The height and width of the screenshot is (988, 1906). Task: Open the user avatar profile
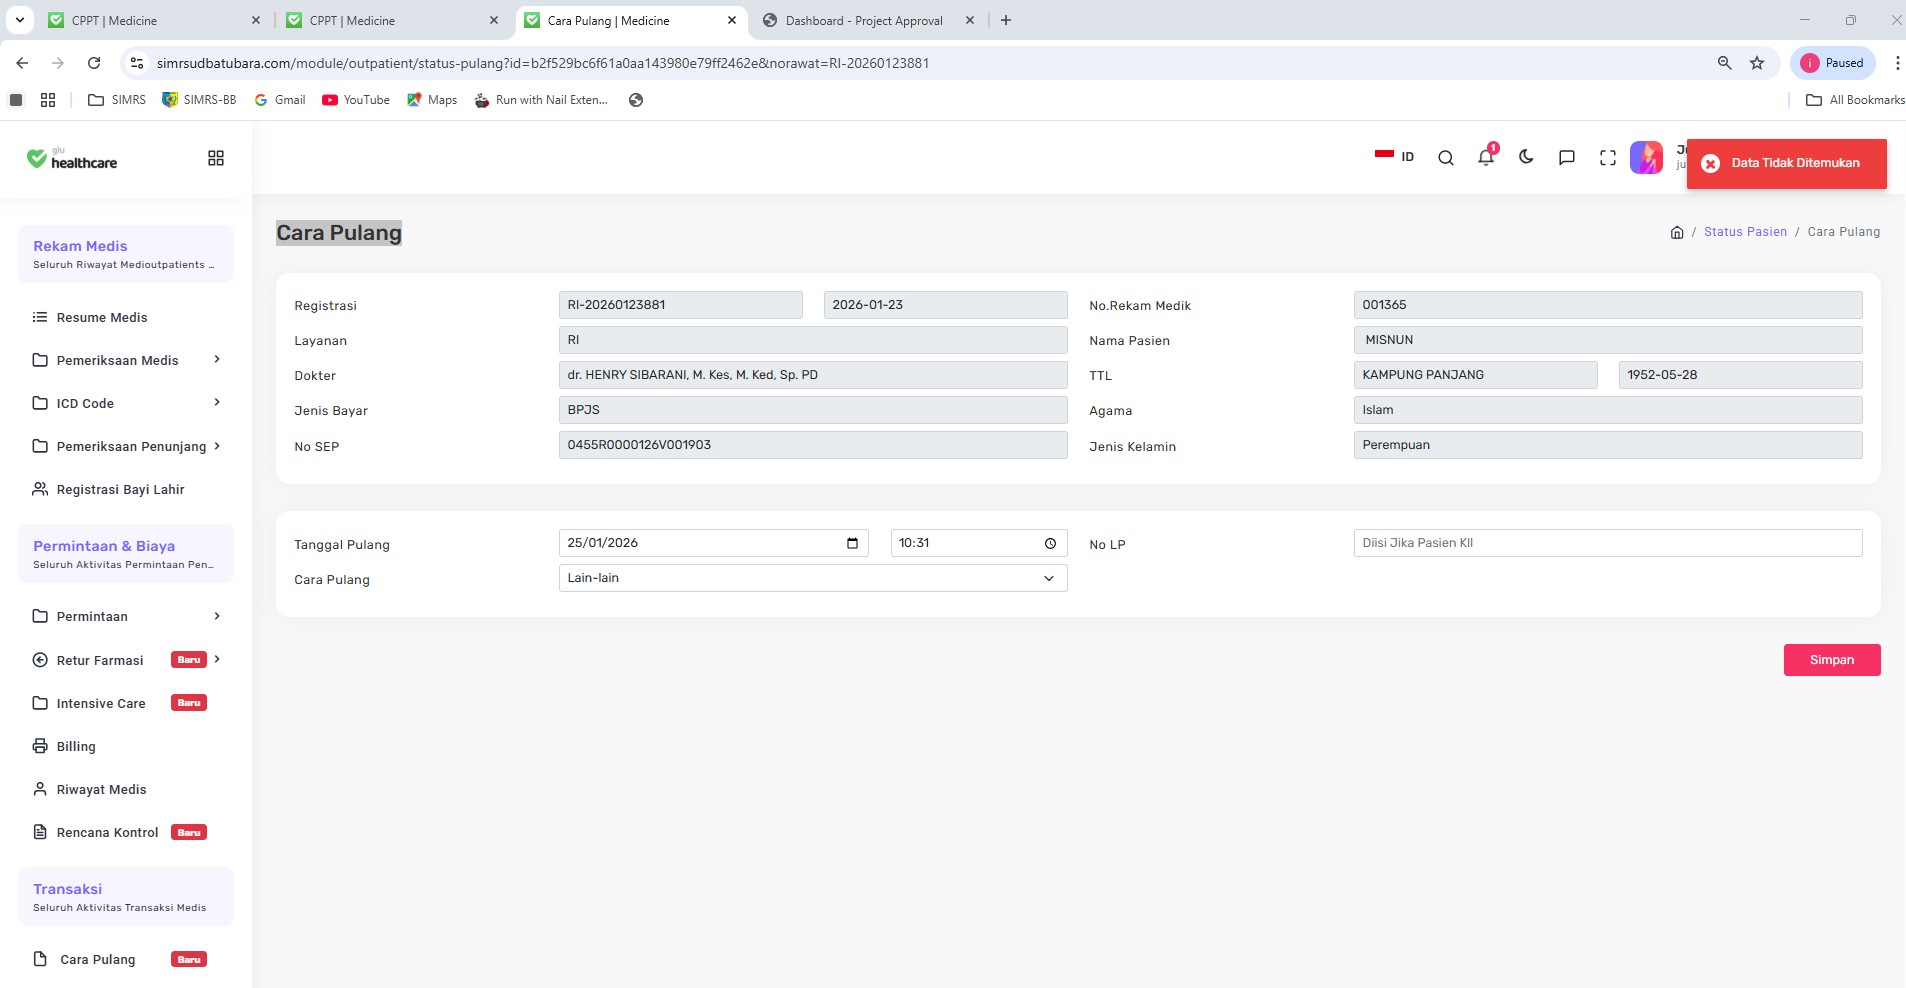(x=1646, y=157)
